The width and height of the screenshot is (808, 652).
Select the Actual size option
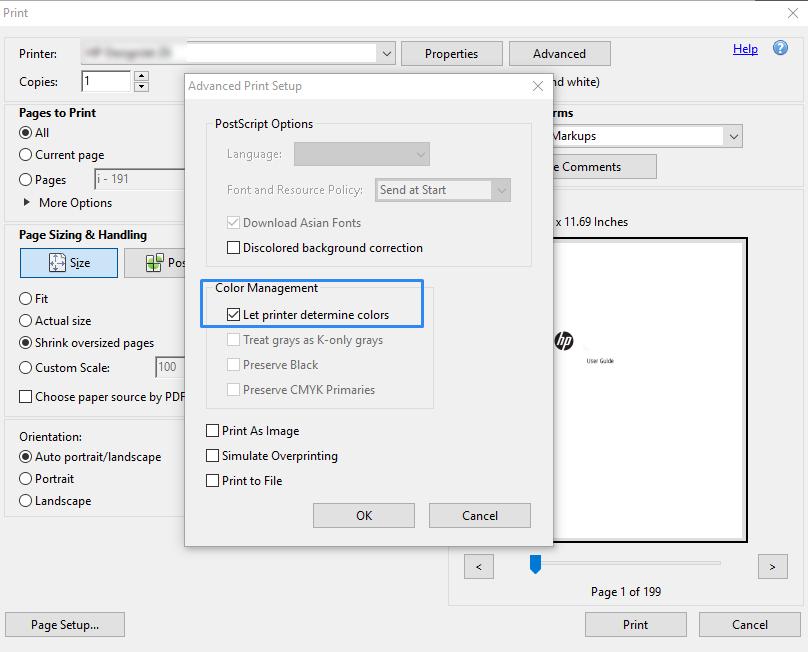[x=25, y=321]
